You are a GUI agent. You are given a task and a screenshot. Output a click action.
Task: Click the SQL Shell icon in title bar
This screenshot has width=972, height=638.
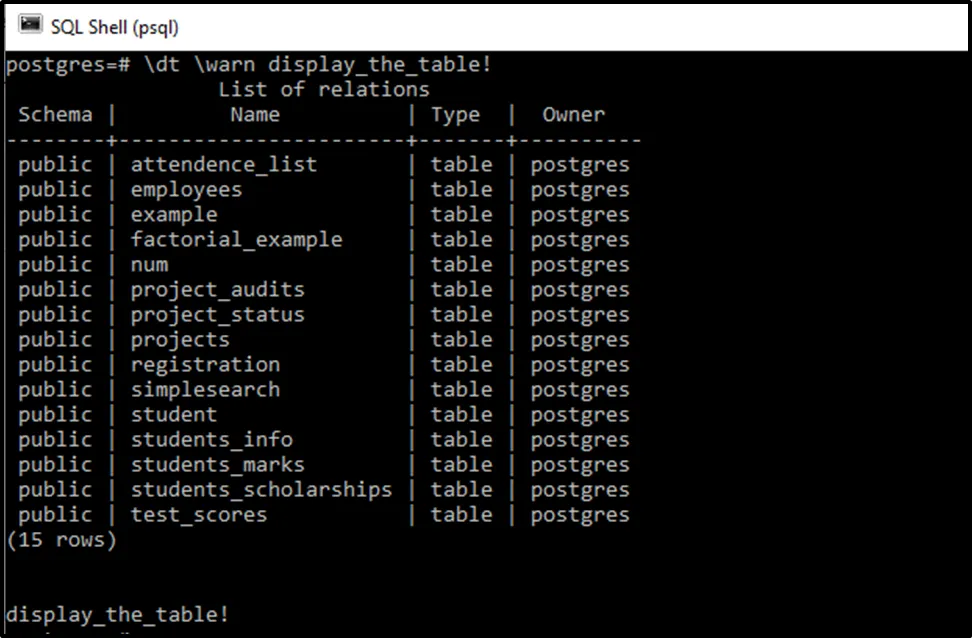[x=31, y=26]
